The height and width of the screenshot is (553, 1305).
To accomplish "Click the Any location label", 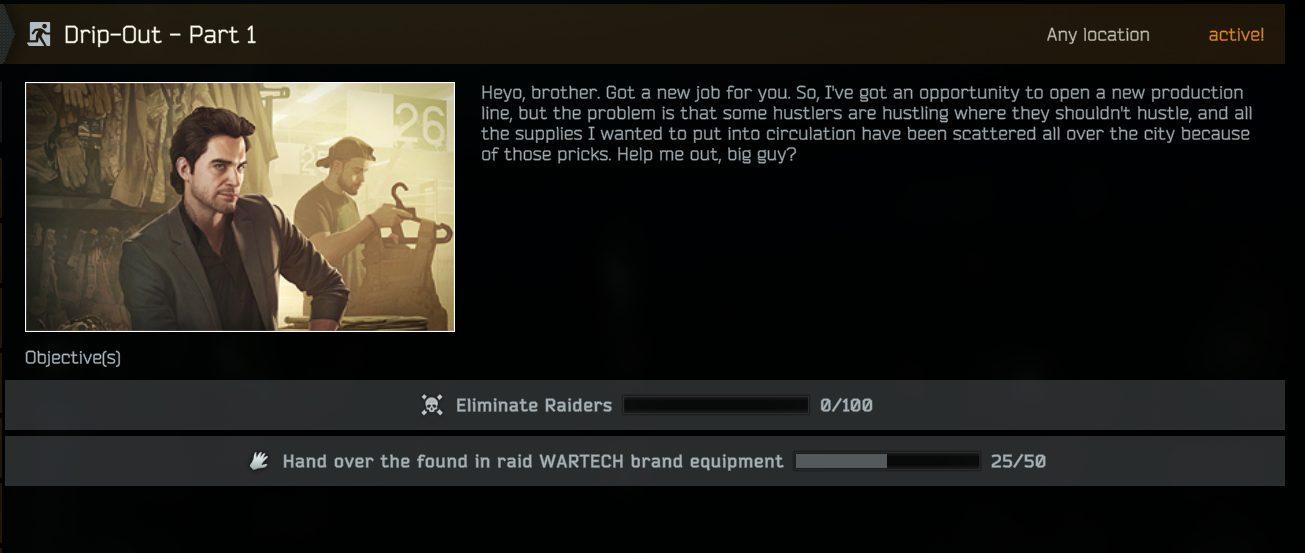I will 1098,35.
